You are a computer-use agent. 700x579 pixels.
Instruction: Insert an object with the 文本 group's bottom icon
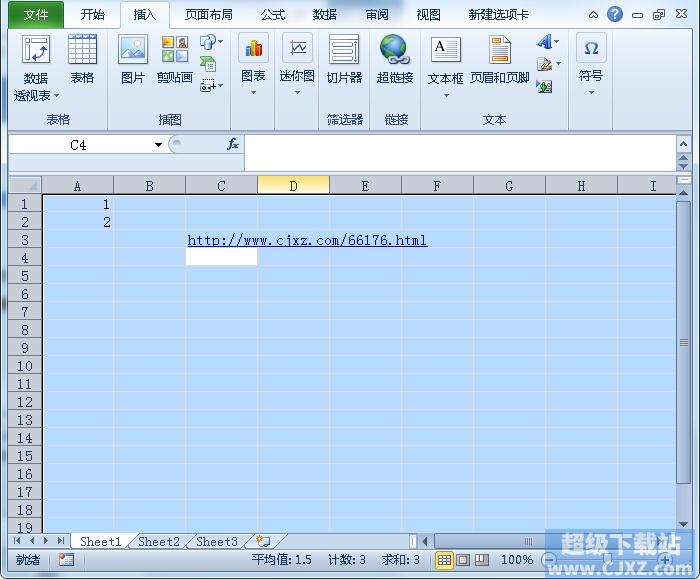[544, 86]
